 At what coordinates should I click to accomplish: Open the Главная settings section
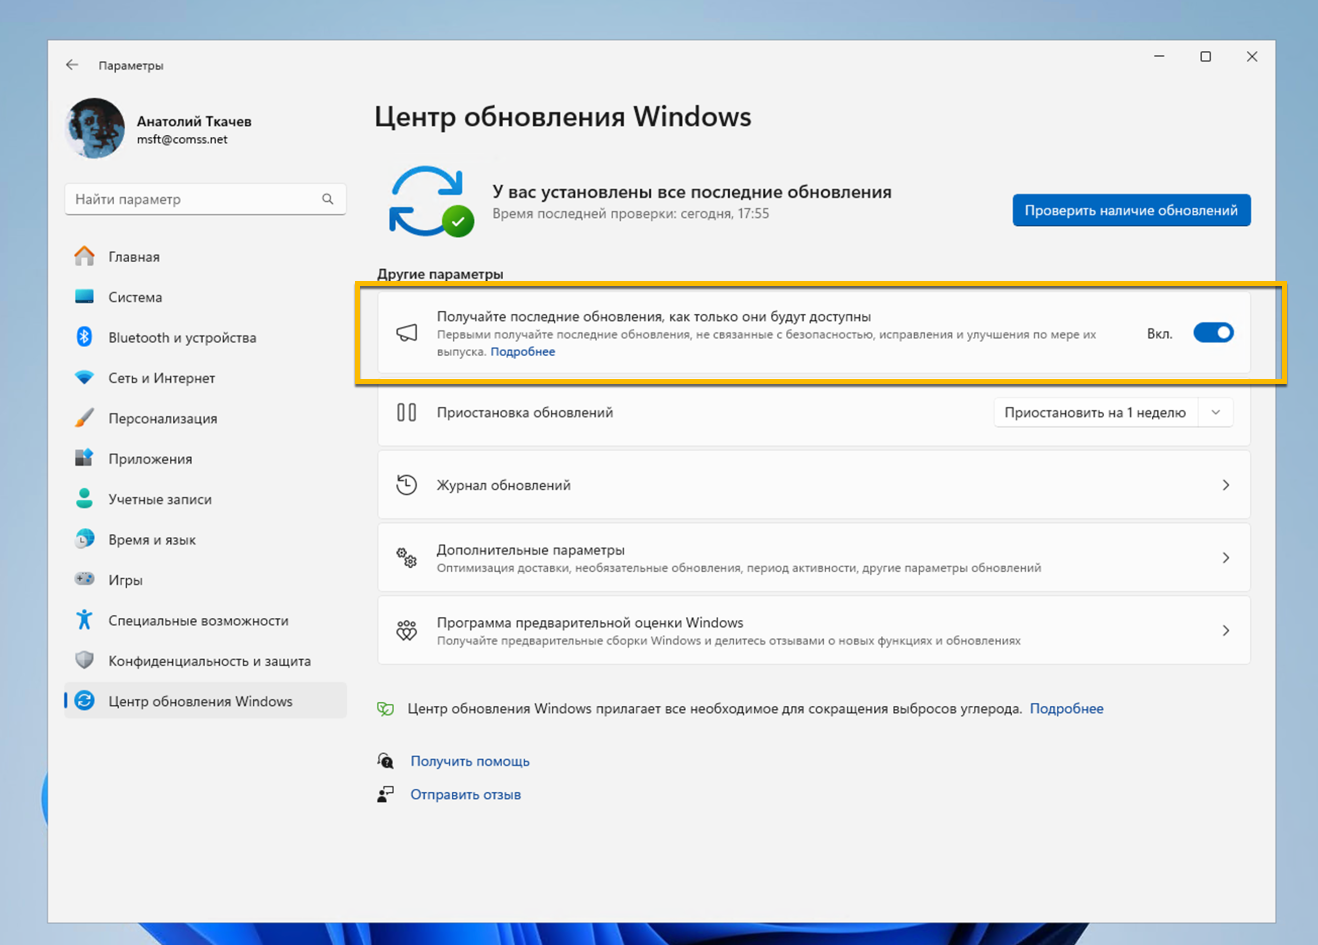pos(205,257)
